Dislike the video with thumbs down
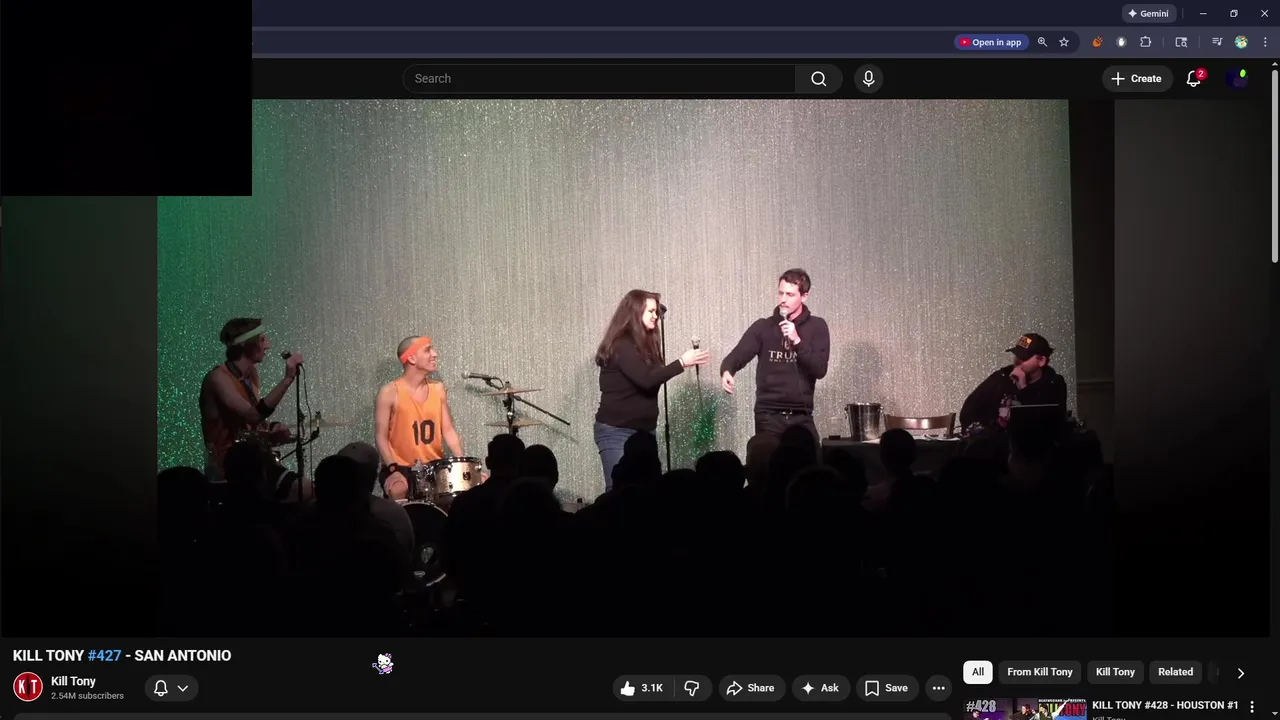Viewport: 1280px width, 720px height. pyautogui.click(x=691, y=688)
